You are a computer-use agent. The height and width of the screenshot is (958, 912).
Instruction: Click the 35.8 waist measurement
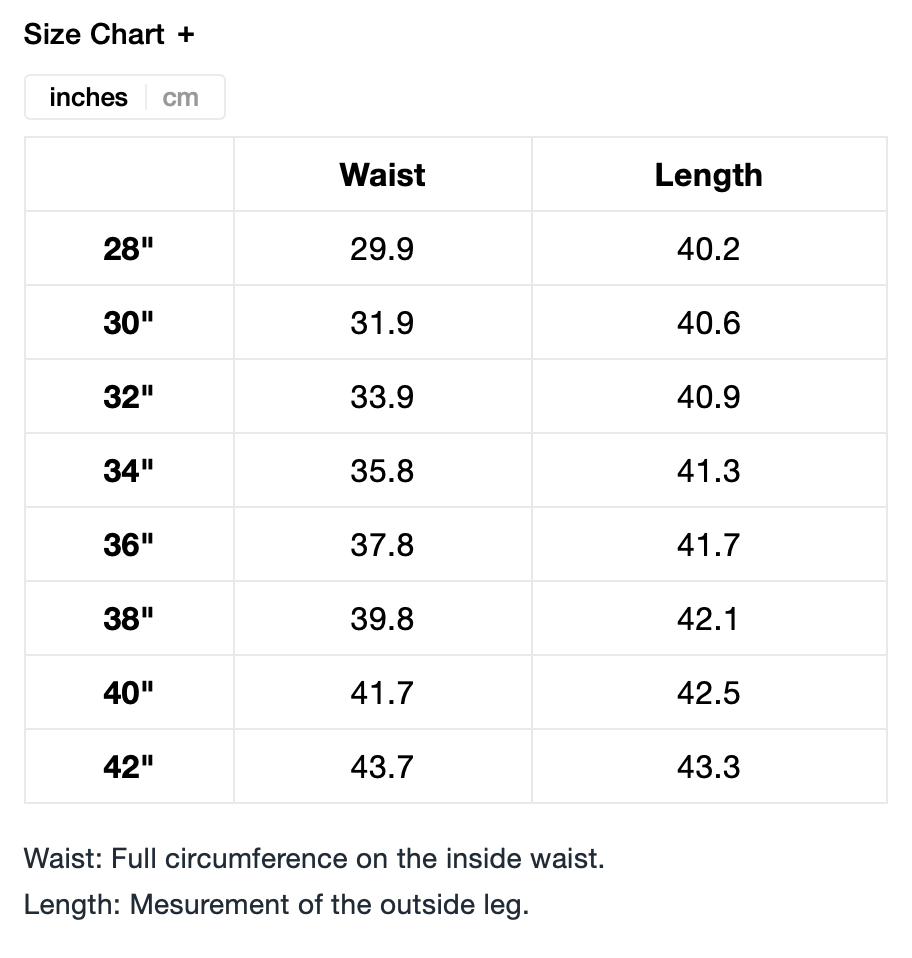[x=382, y=471]
